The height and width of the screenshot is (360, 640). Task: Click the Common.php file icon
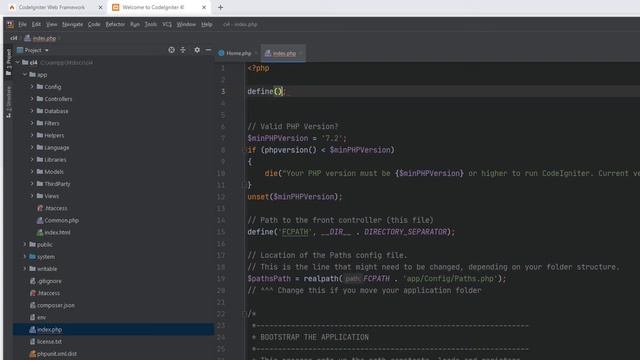coord(40,220)
